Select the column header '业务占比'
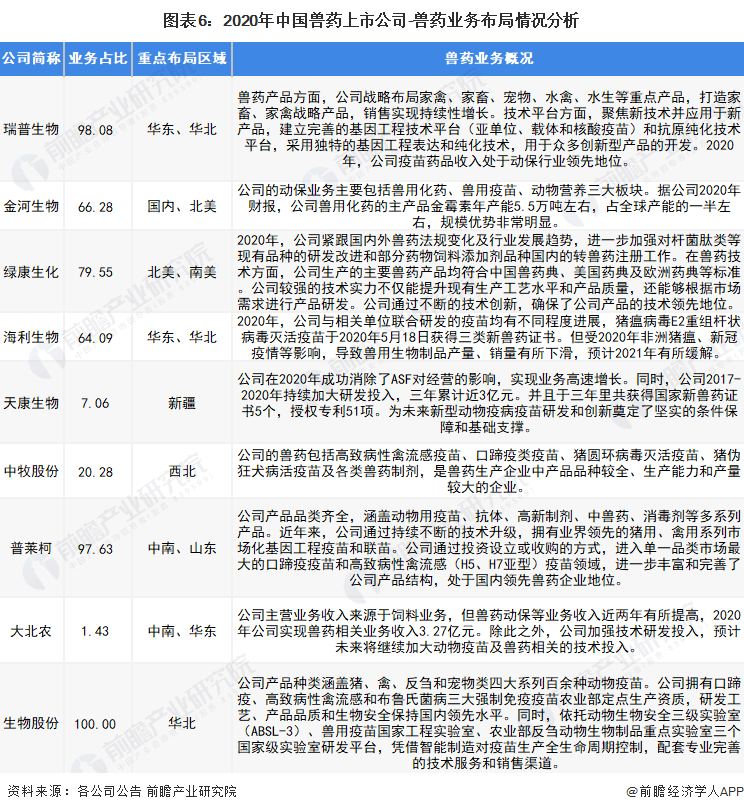Viewport: 744px width, 812px height. [98, 58]
